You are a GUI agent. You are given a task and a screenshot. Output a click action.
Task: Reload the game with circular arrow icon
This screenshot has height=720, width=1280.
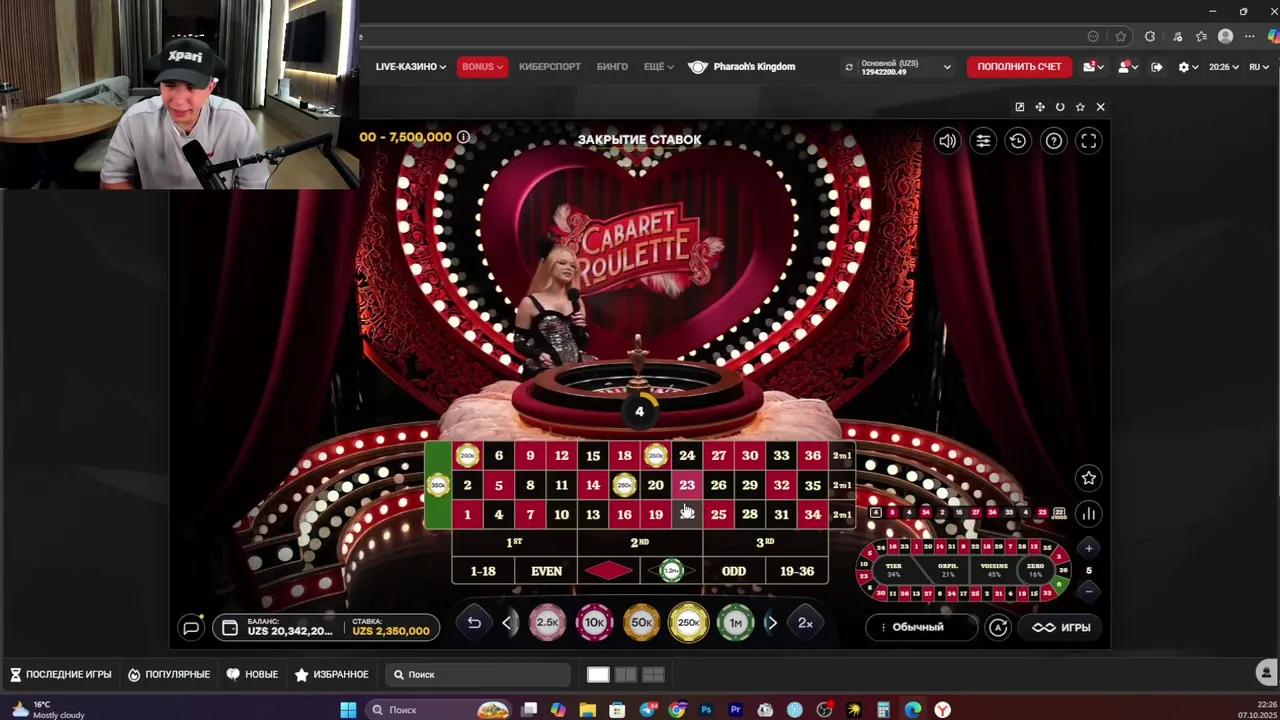1060,107
